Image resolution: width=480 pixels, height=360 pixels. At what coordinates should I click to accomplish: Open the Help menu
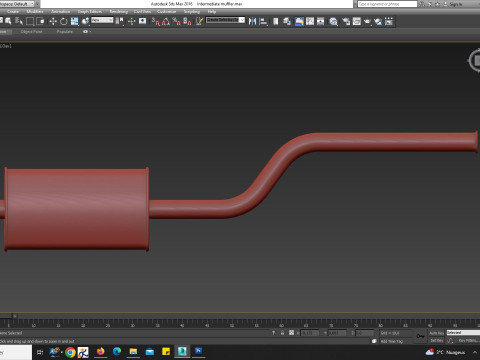212,12
